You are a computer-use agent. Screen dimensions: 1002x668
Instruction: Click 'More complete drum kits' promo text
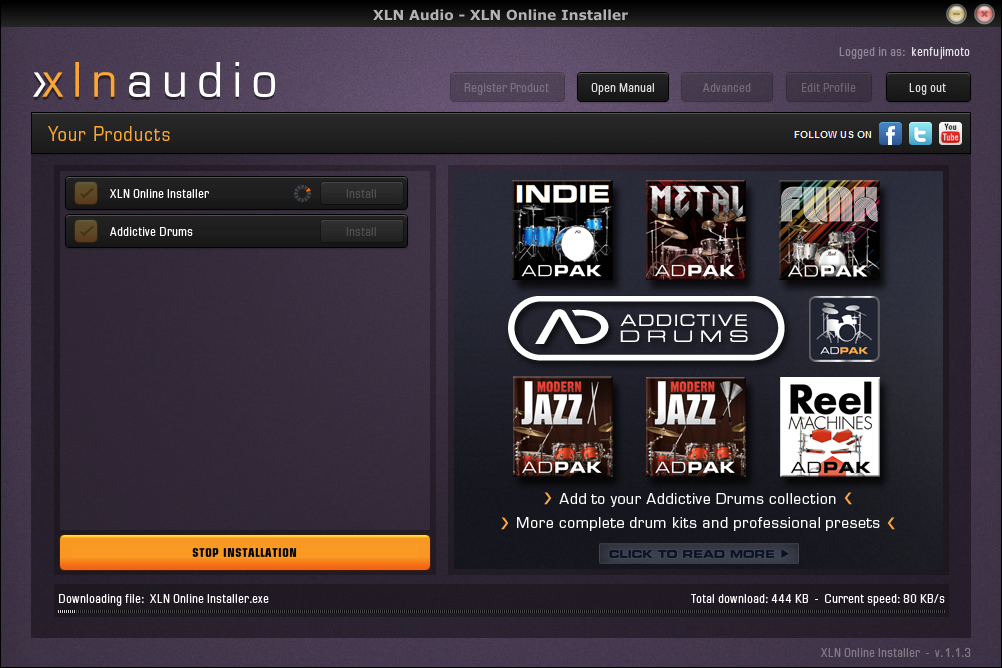(x=698, y=523)
